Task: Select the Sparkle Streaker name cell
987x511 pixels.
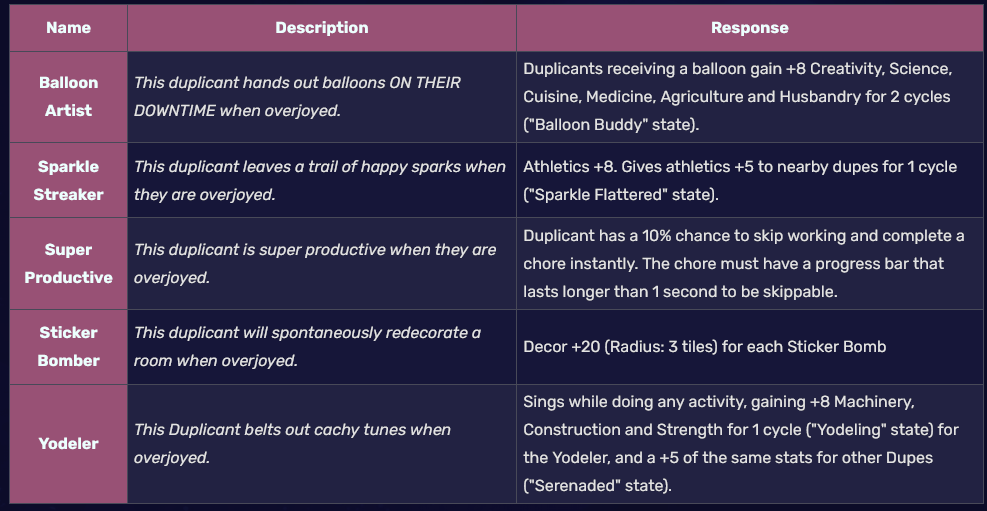Action: pos(68,181)
